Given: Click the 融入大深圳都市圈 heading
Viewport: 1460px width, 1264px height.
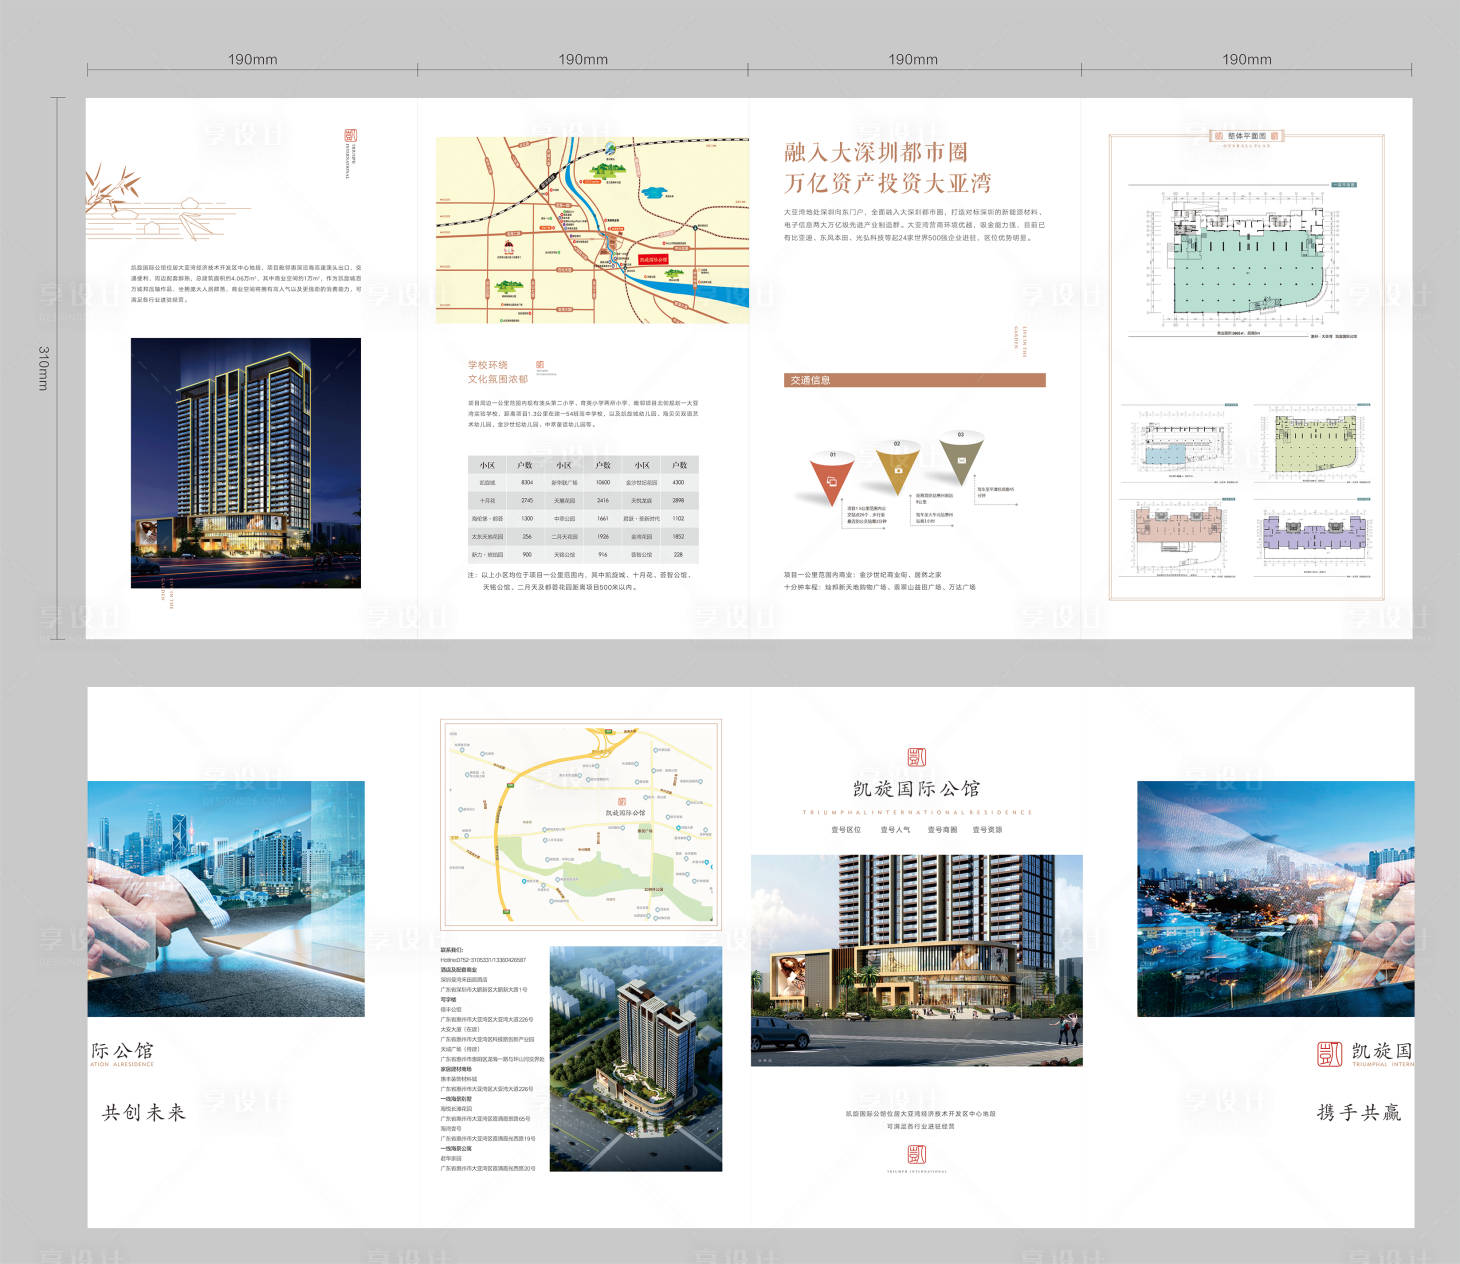Looking at the screenshot, I should coord(876,152).
